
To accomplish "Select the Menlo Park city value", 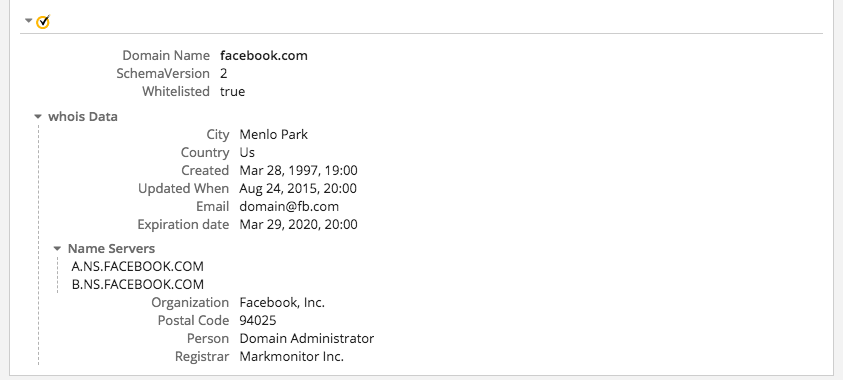I will click(x=274, y=134).
